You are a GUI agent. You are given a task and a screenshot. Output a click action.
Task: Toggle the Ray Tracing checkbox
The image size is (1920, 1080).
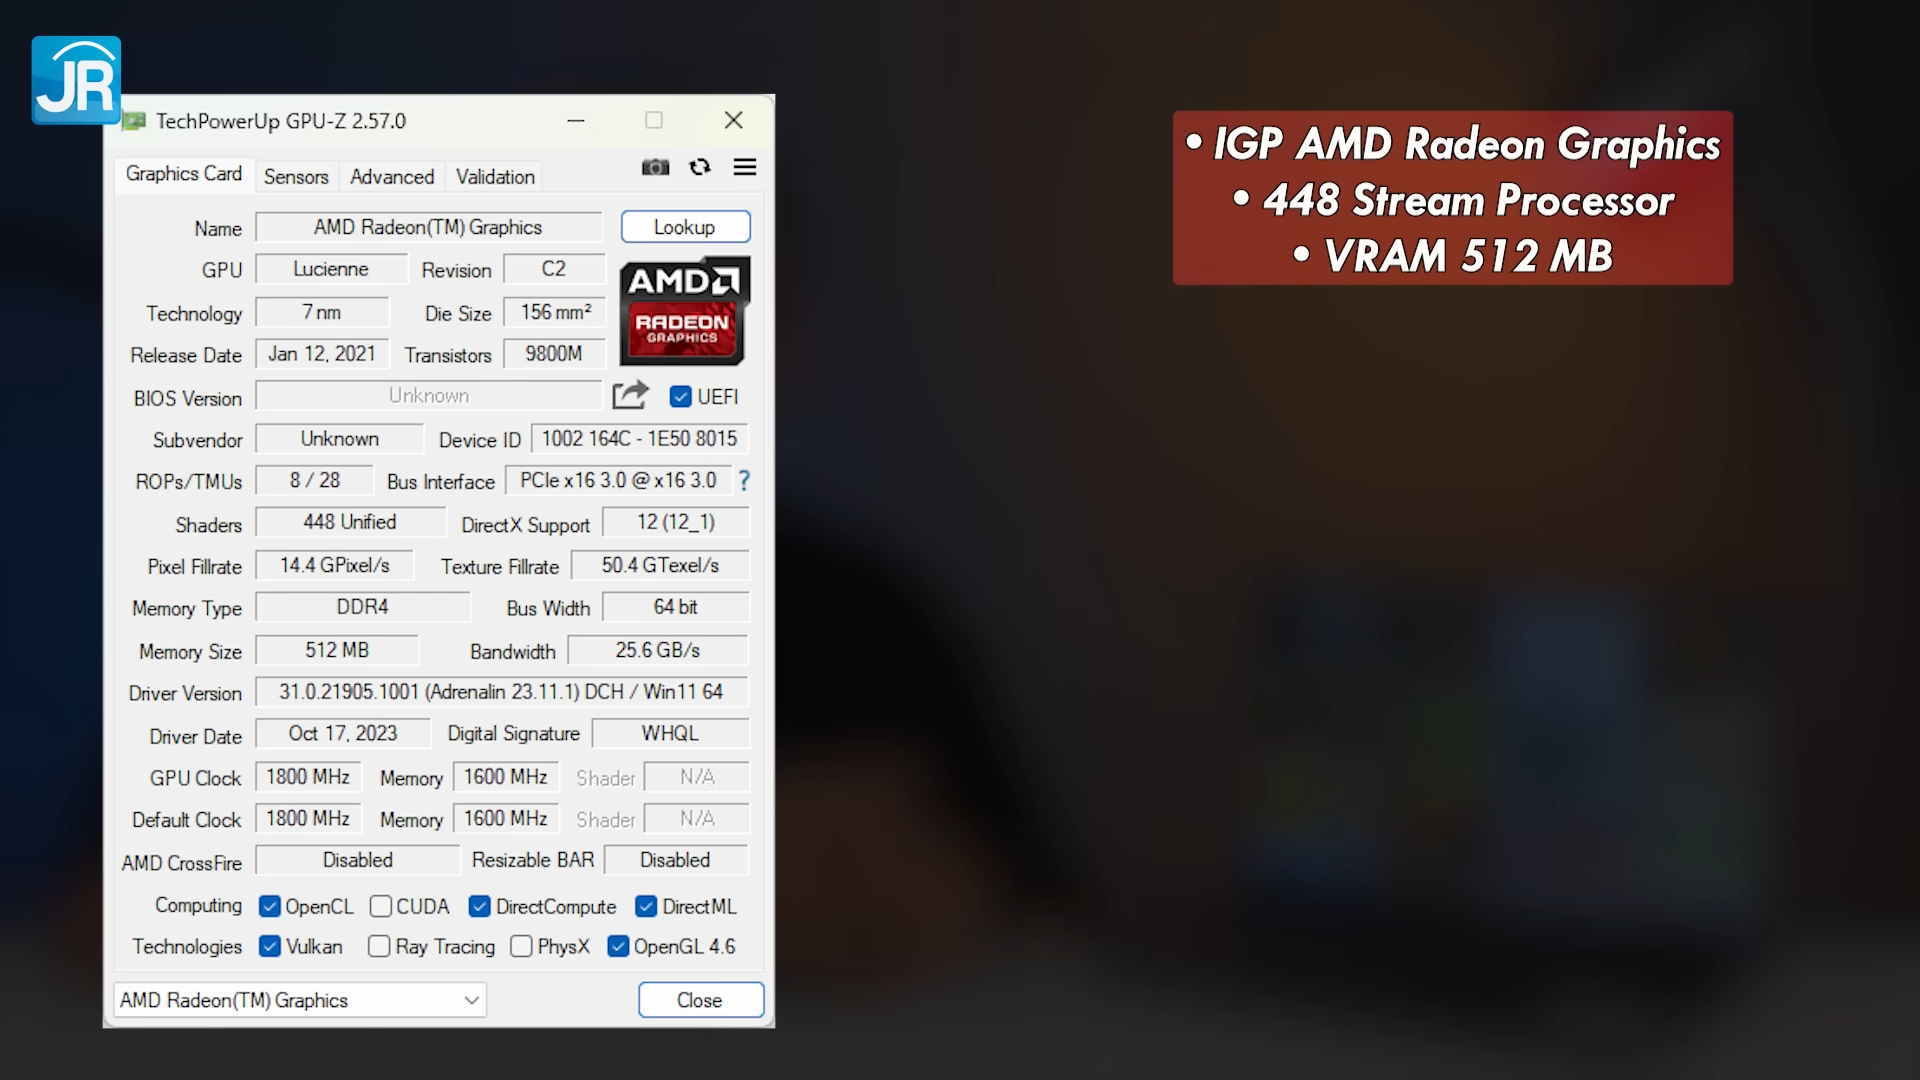tap(379, 946)
